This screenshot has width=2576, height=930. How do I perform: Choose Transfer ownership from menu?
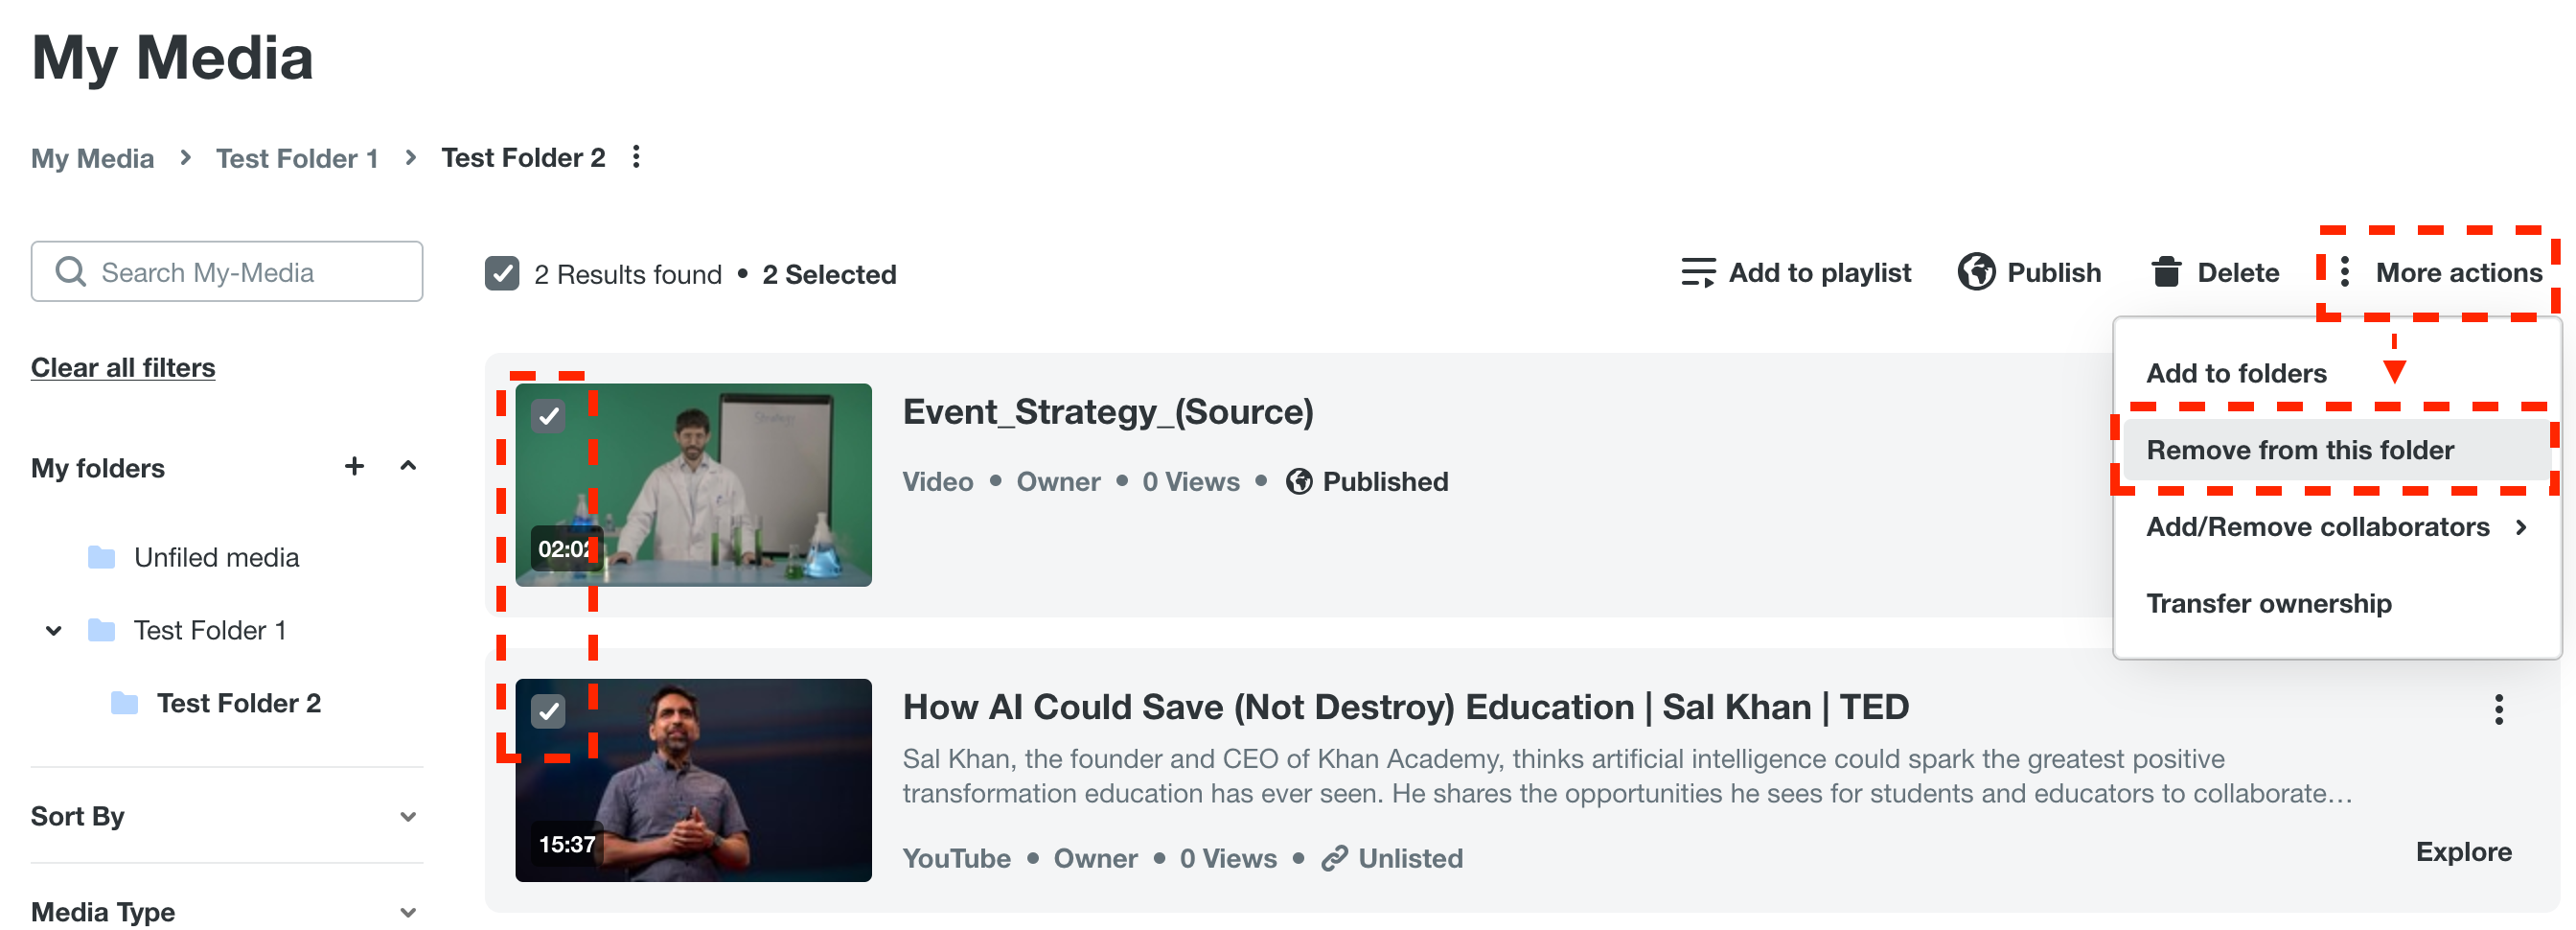pyautogui.click(x=2268, y=603)
